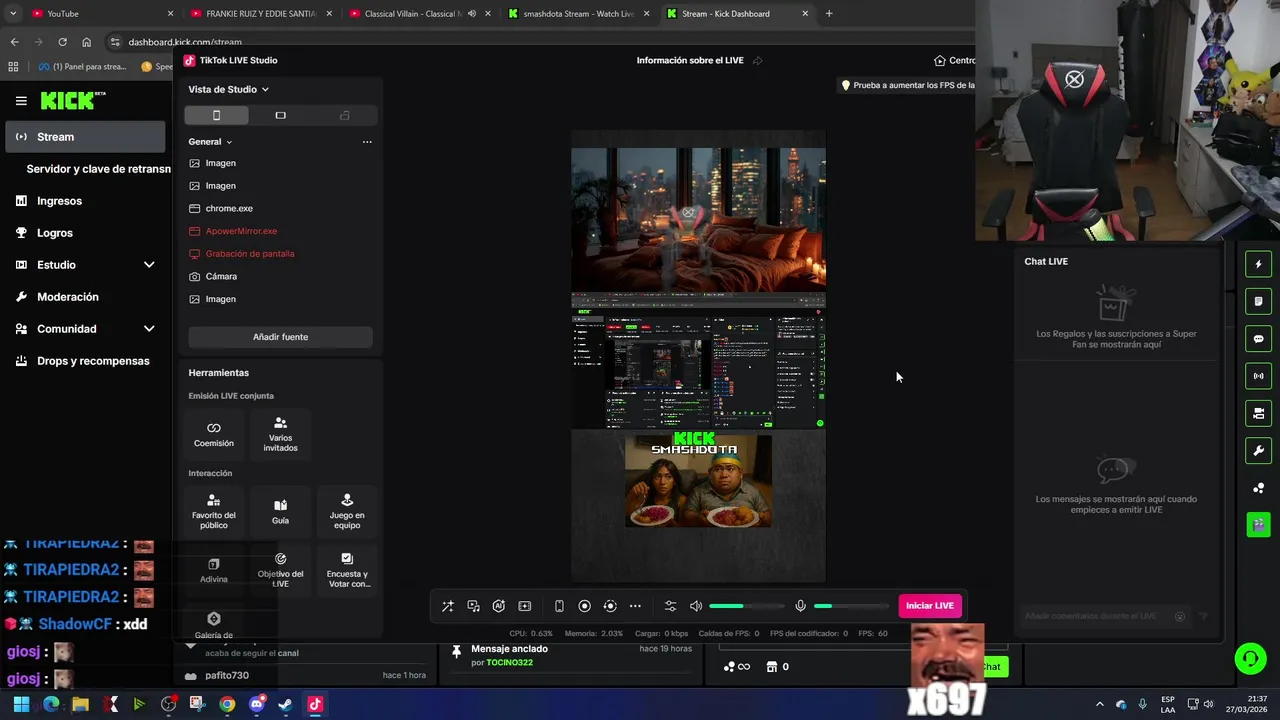Click the dashed-circle replay record icon

click(610, 606)
